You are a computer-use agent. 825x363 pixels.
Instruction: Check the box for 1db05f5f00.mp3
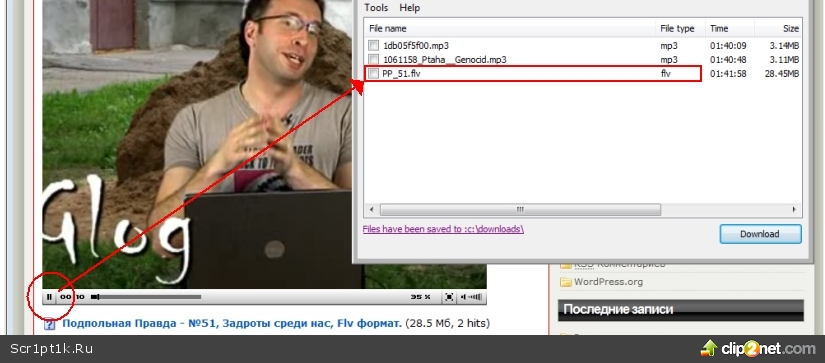tap(373, 45)
